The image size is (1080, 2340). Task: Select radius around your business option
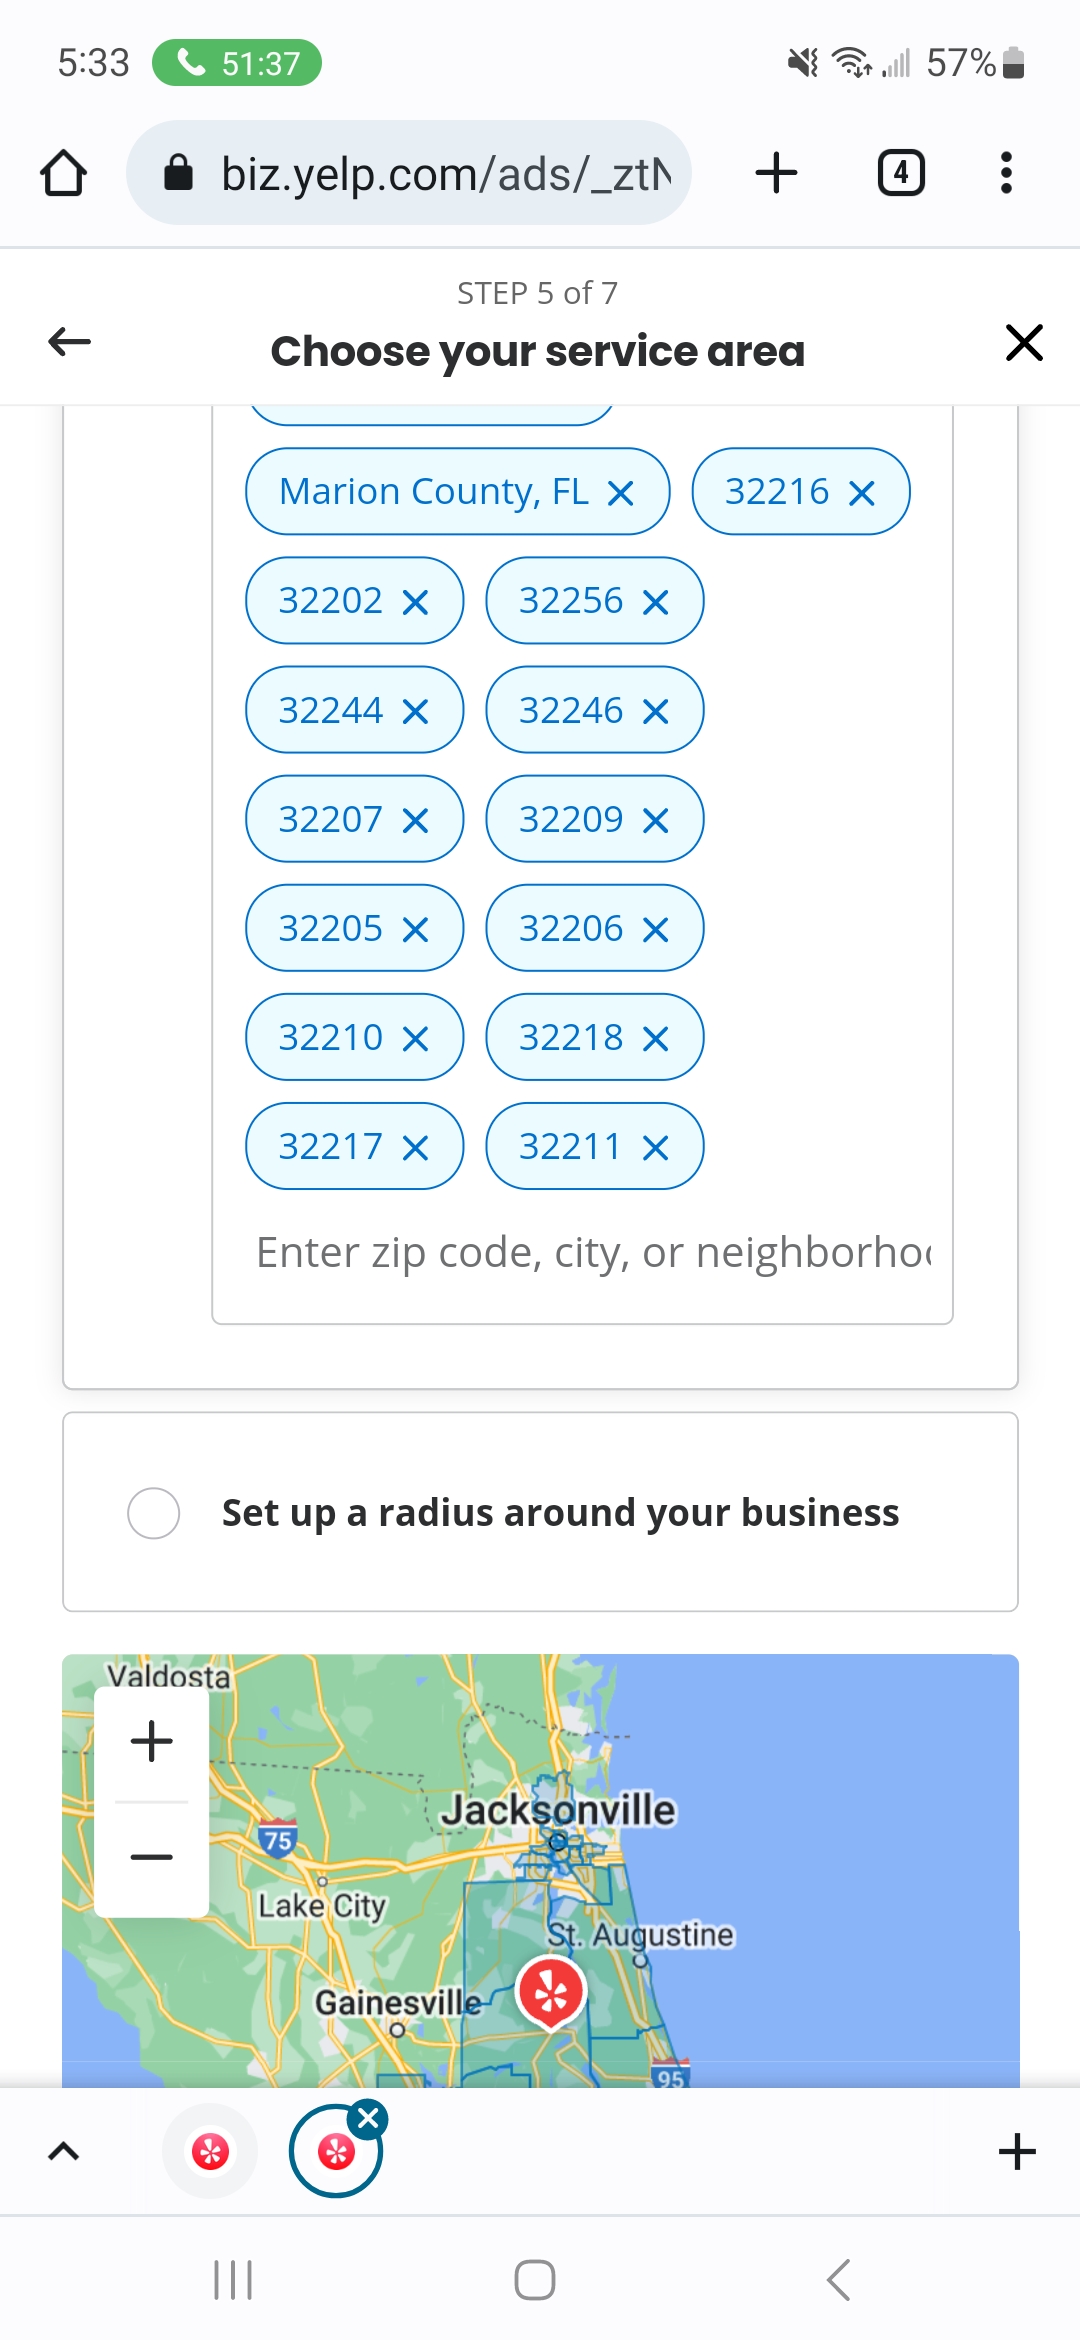click(x=154, y=1512)
